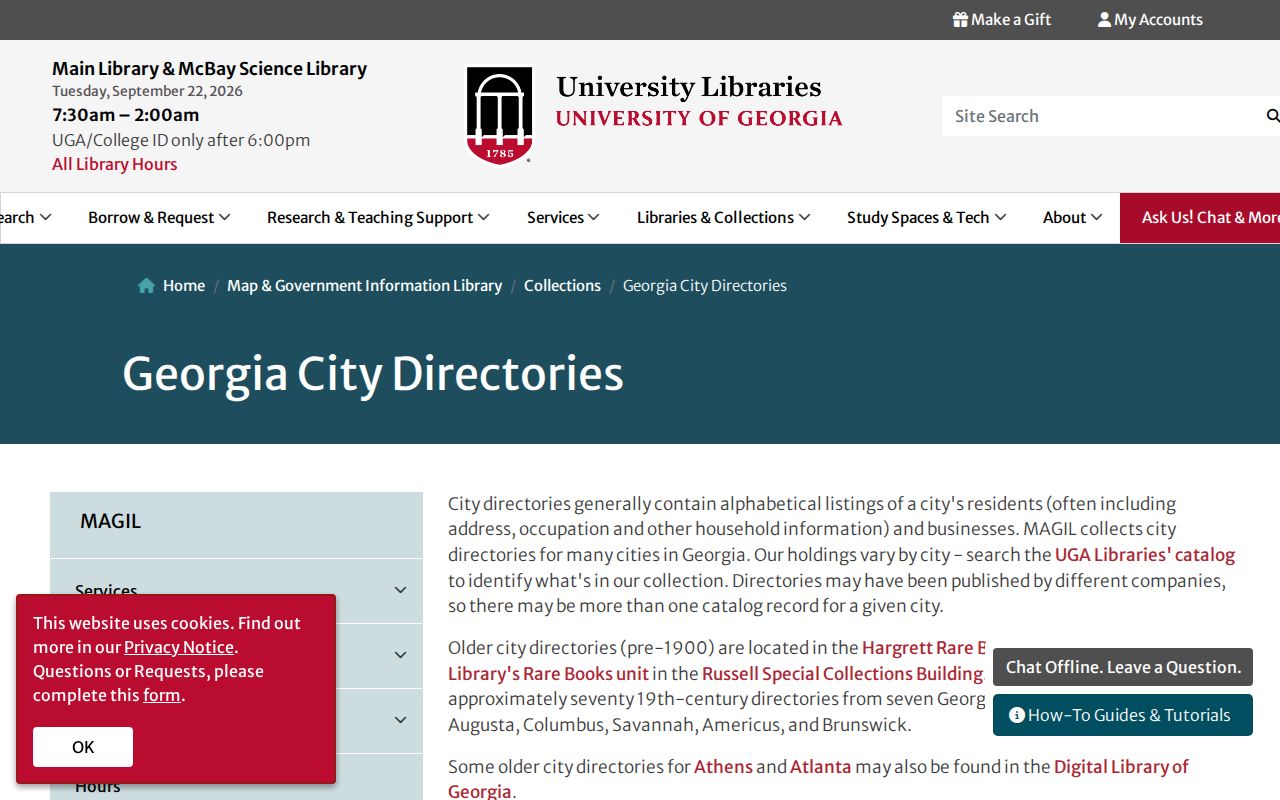
Task: Open the Privacy Notice link
Action: [179, 647]
